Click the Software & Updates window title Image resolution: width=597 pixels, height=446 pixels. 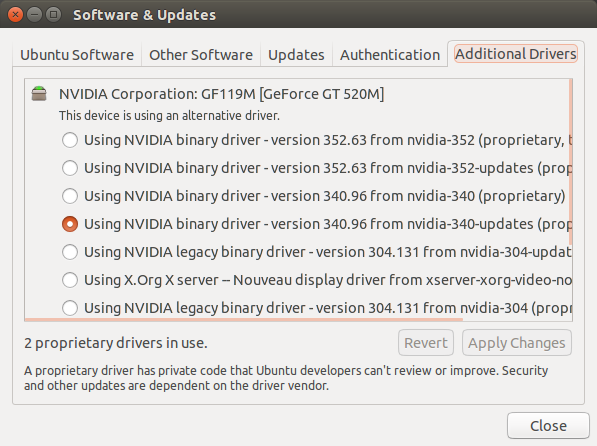tap(144, 15)
